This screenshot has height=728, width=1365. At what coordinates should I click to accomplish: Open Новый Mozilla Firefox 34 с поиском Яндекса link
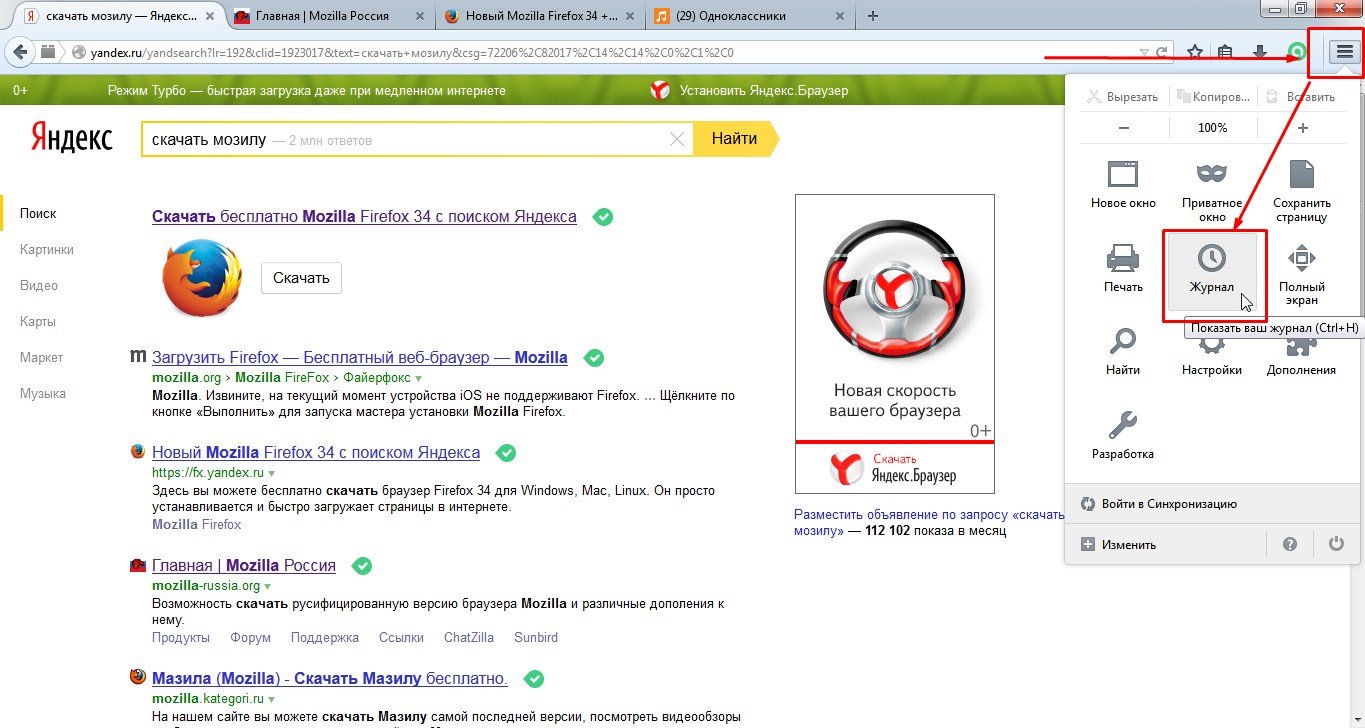(316, 452)
